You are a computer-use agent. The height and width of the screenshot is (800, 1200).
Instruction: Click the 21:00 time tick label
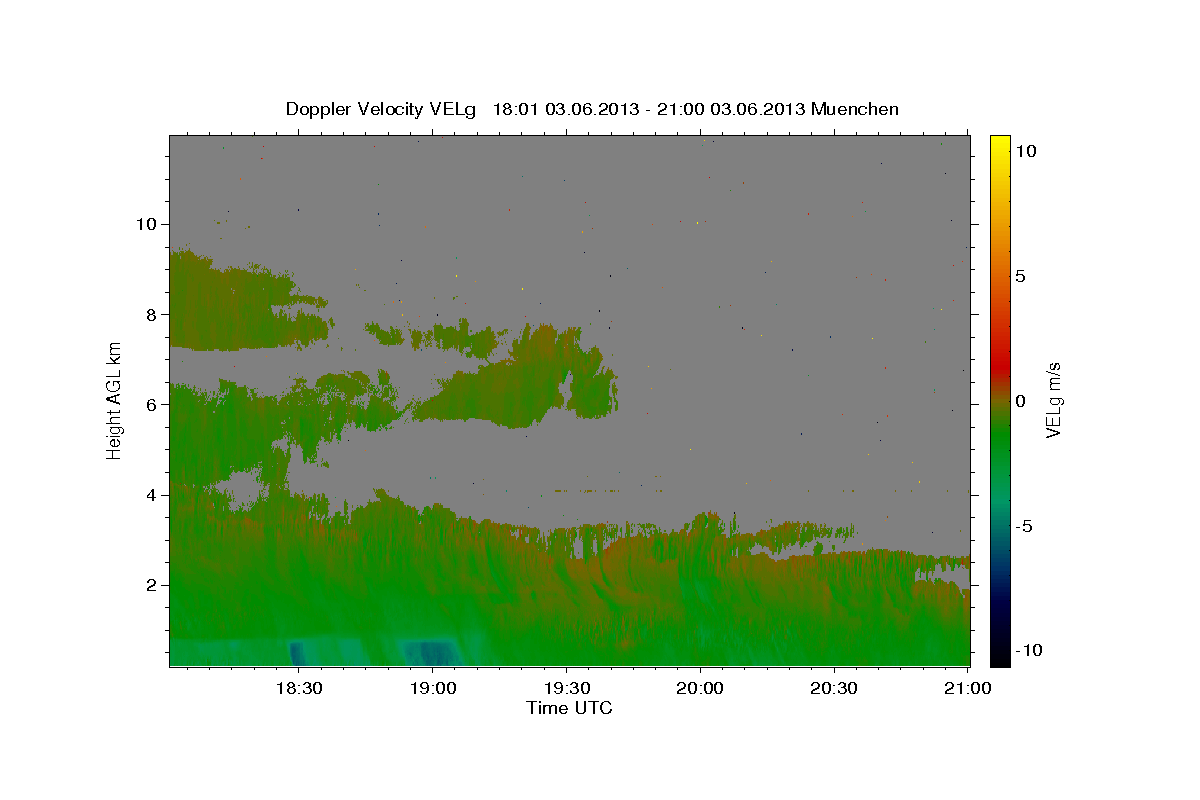coord(968,688)
